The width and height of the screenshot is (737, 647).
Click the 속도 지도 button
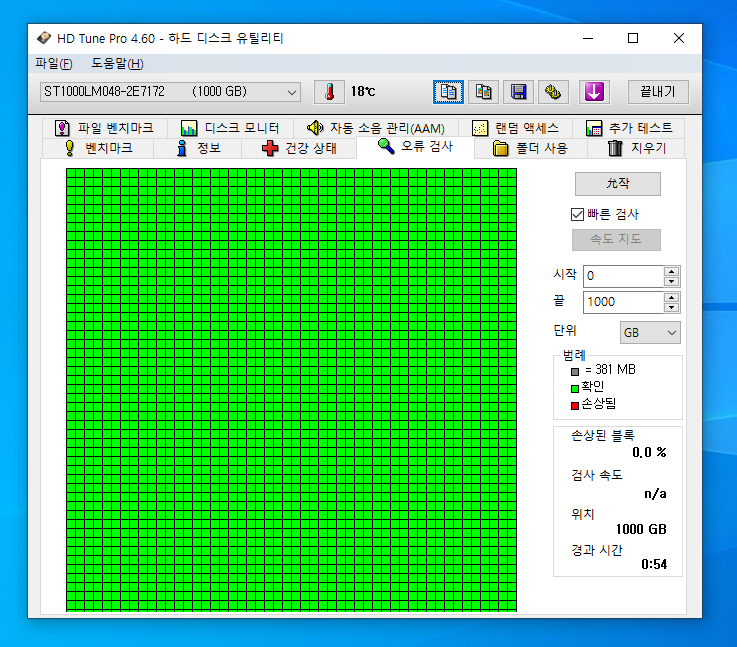(x=616, y=240)
